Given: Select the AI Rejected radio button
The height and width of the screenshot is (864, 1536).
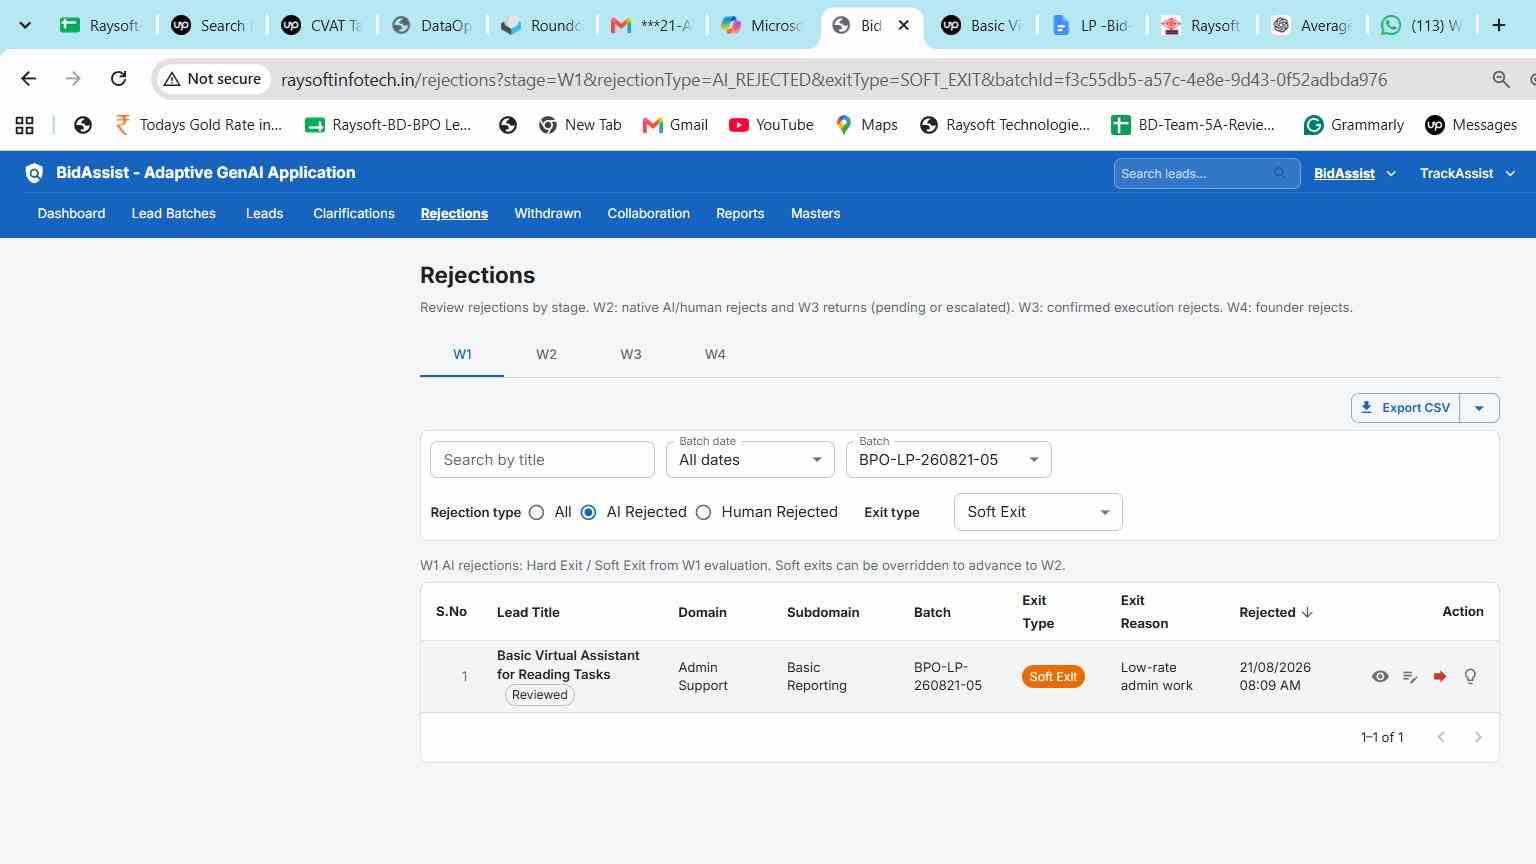Looking at the screenshot, I should pyautogui.click(x=589, y=512).
